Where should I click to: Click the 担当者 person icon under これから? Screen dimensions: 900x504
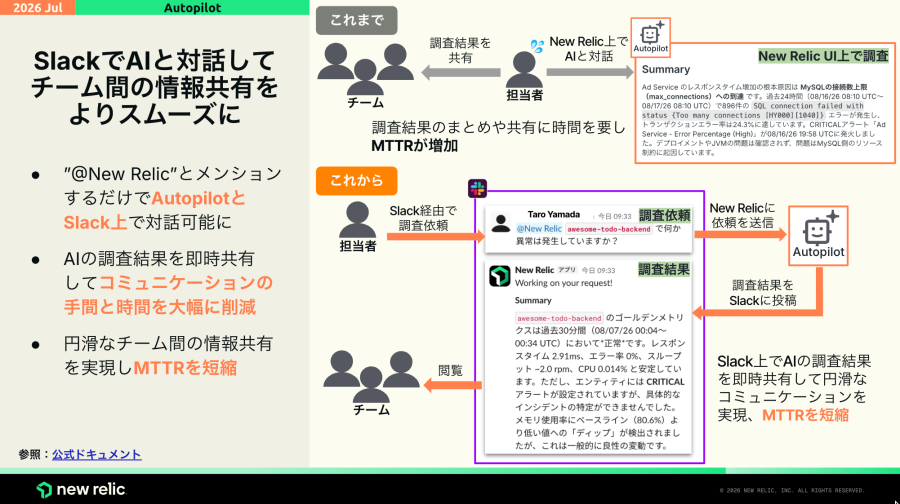click(x=357, y=219)
